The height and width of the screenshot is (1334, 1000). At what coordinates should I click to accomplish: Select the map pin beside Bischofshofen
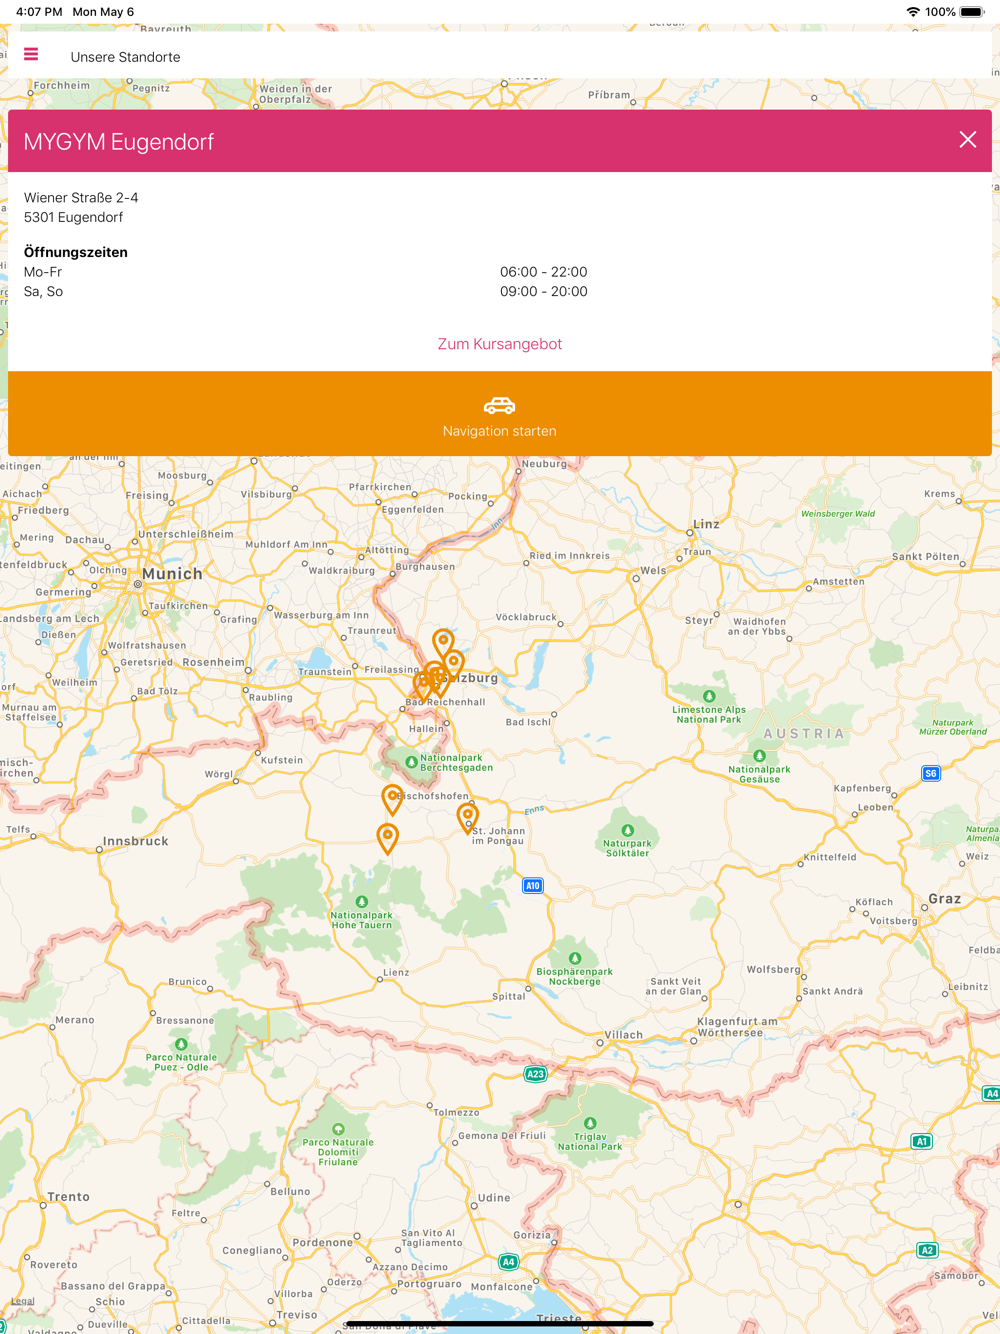pos(392,799)
